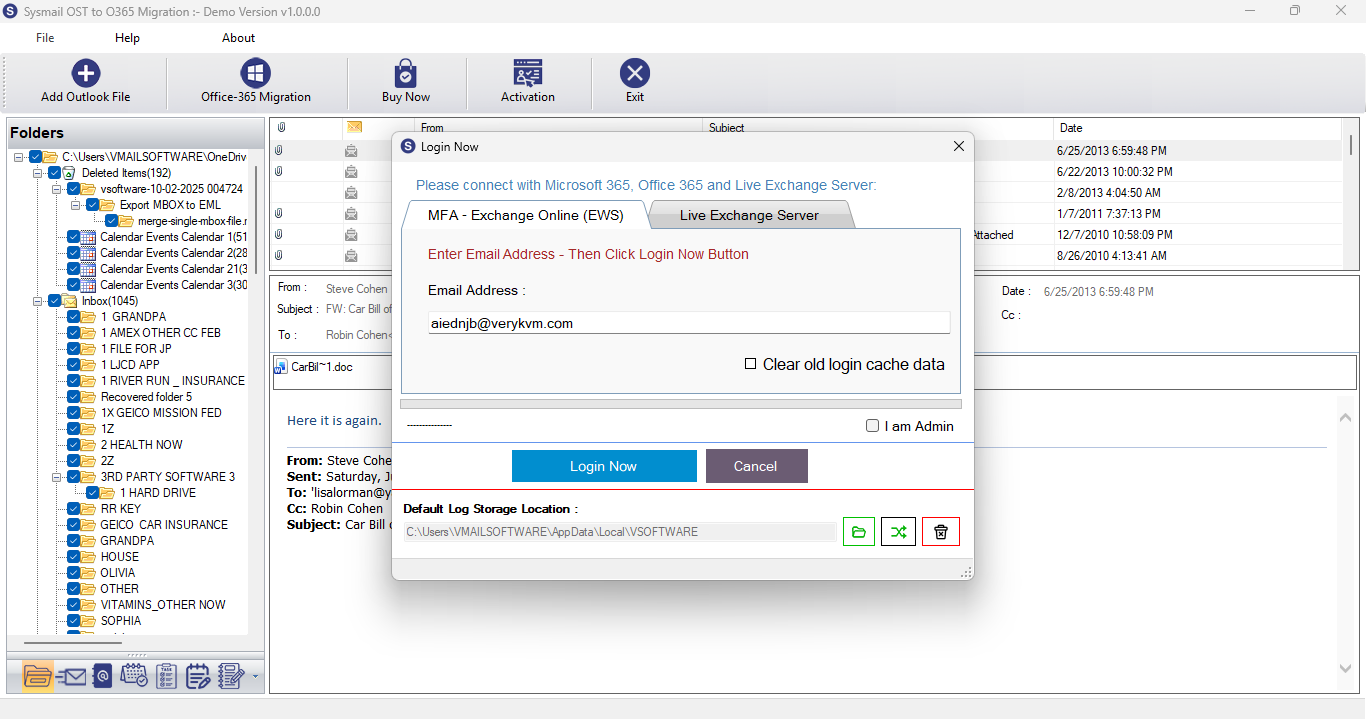Collapse the Inbox(1045) tree node

click(38, 301)
